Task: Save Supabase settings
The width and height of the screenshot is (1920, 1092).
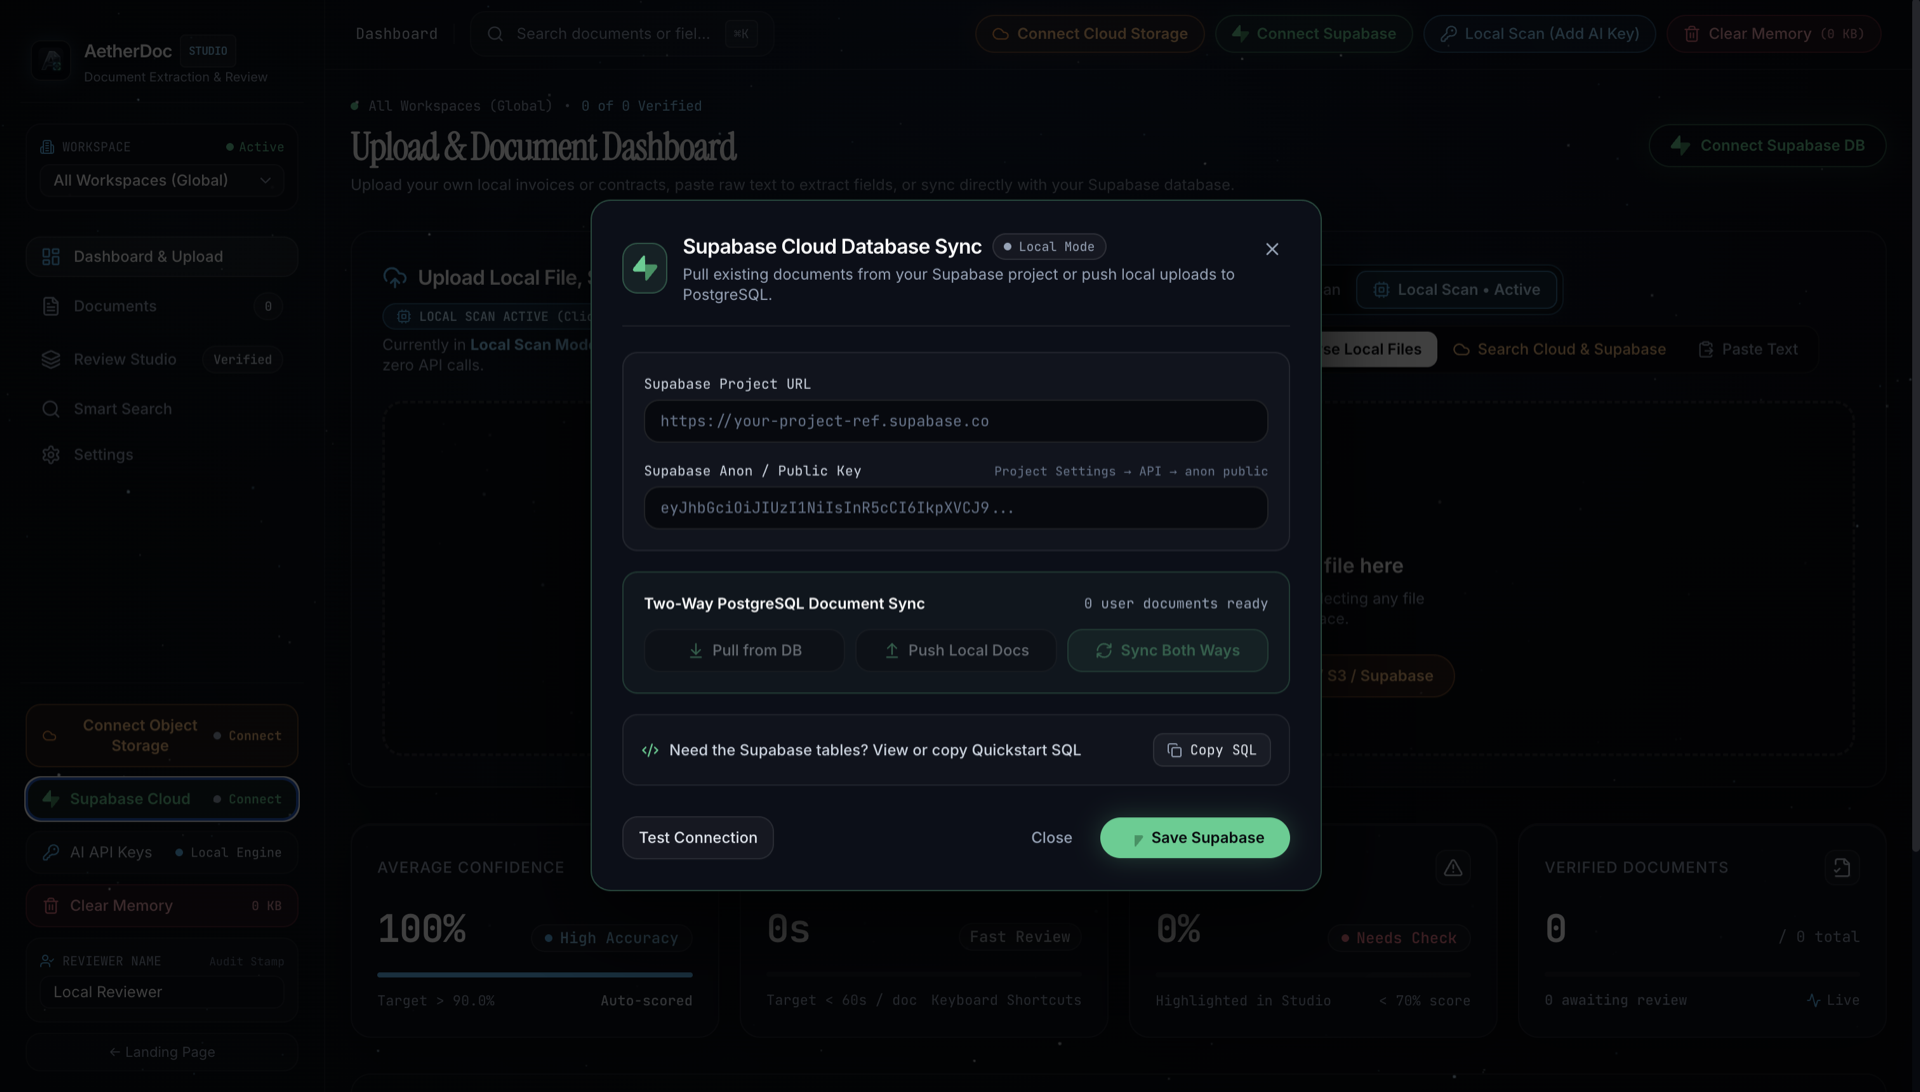Action: tap(1195, 838)
